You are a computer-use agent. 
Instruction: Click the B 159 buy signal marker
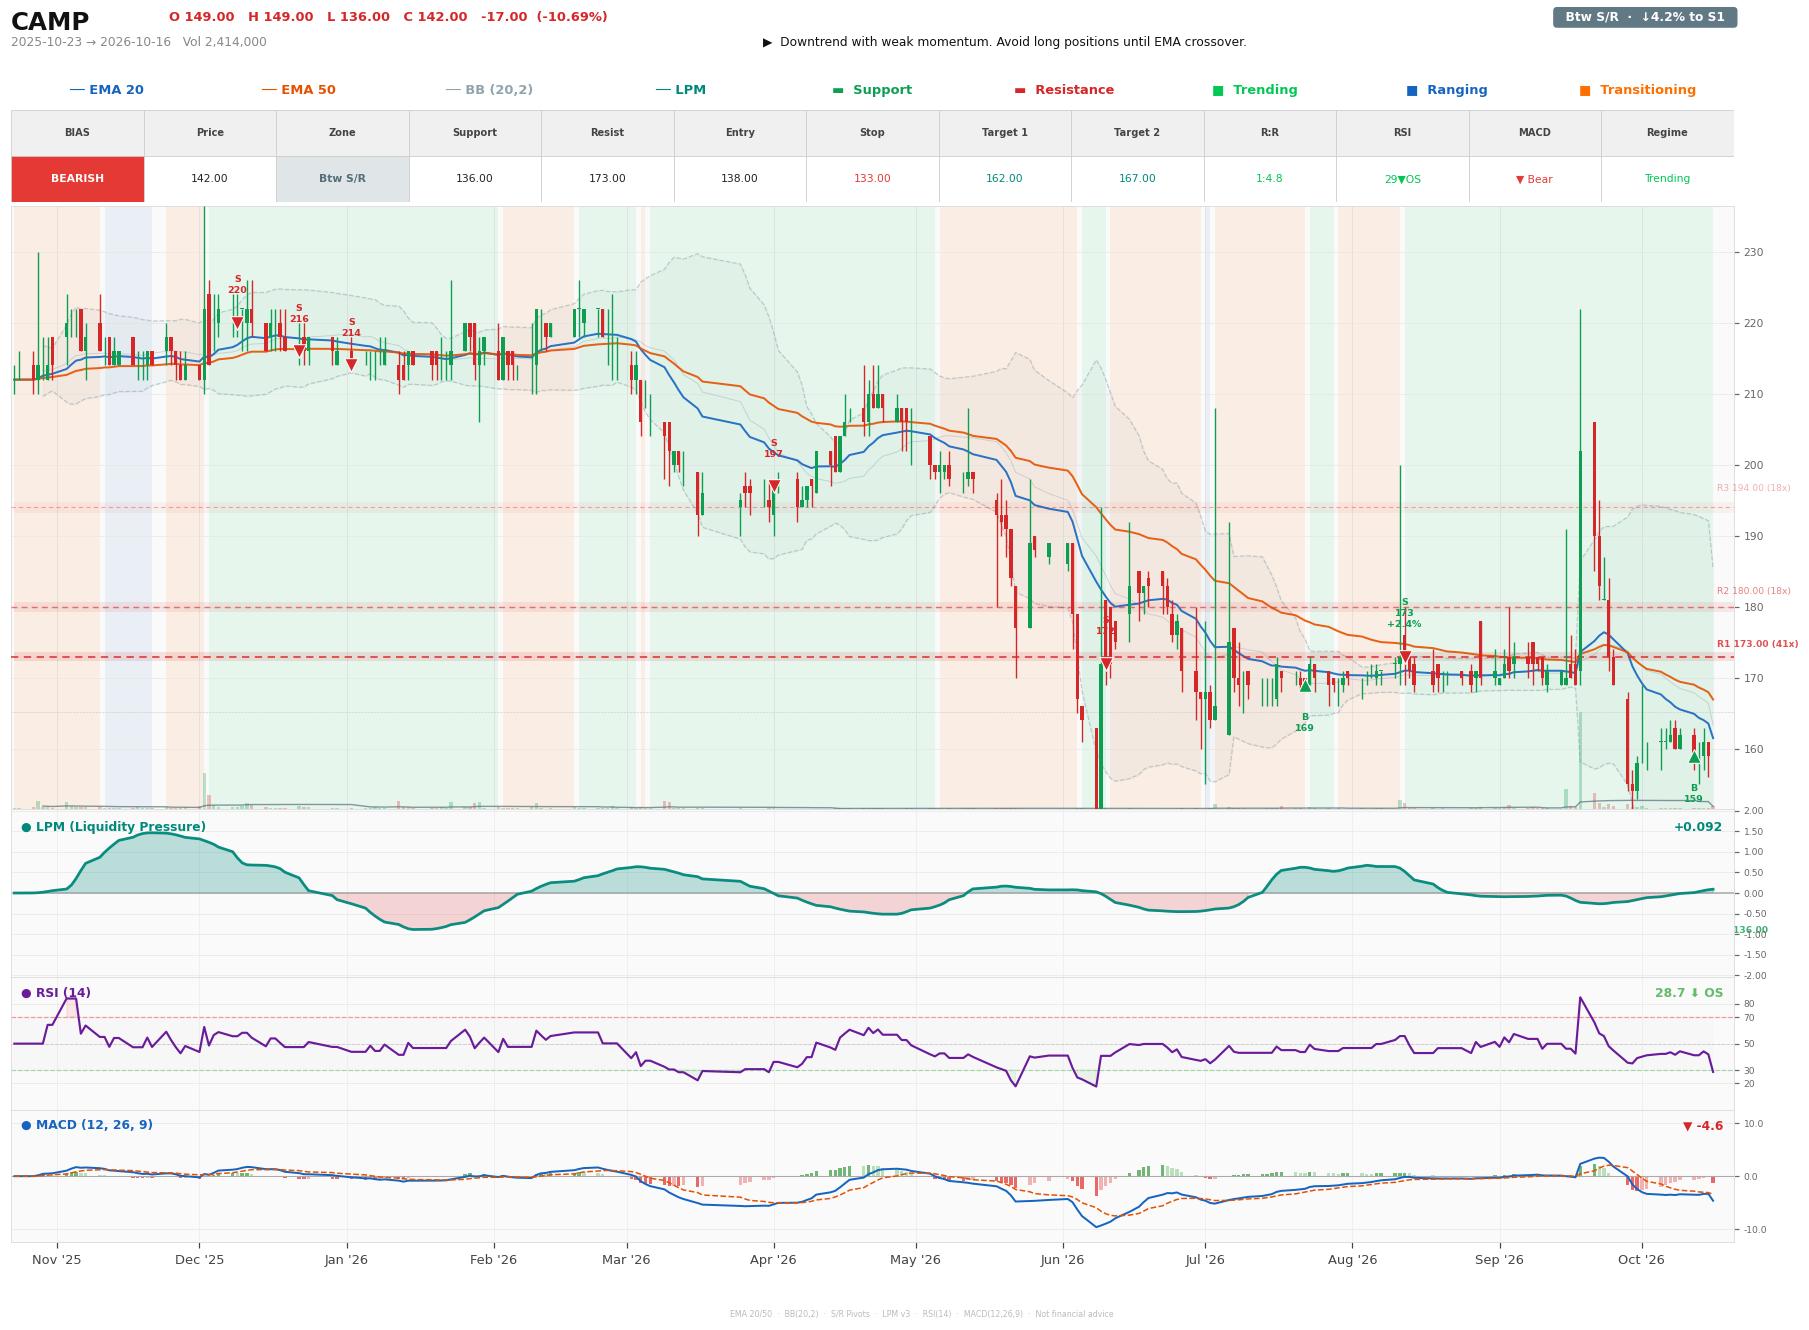click(1694, 758)
